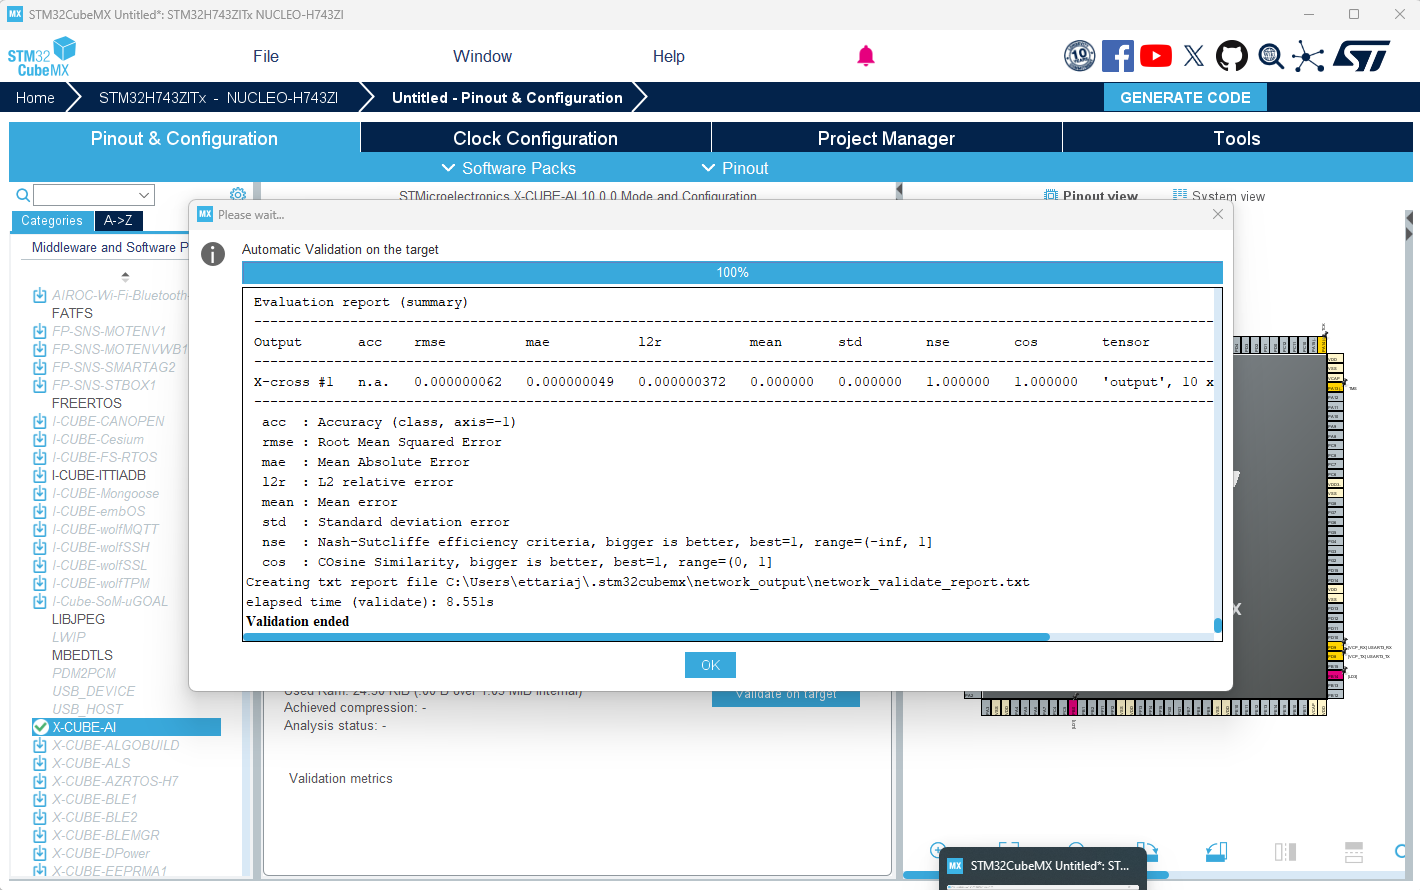Toggle to System view mode
1420x890 pixels.
pos(1218,198)
